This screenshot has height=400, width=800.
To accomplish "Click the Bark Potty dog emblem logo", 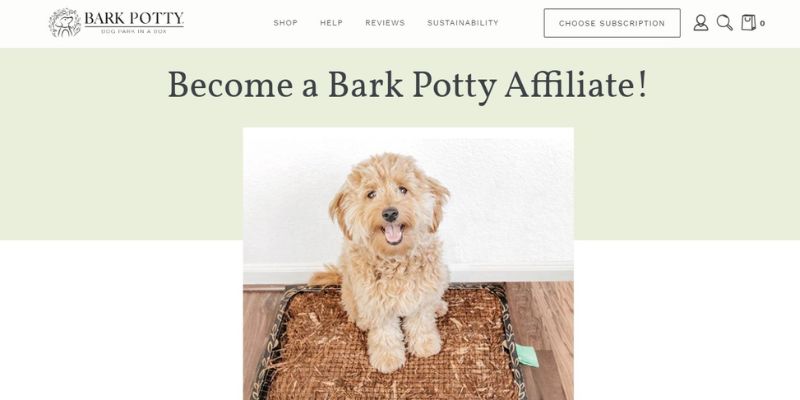I will point(65,23).
